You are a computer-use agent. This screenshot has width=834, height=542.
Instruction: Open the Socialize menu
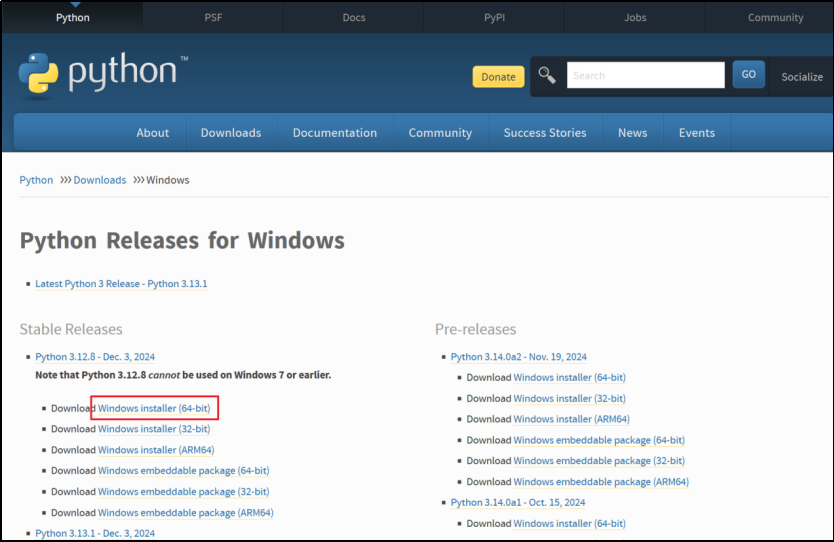802,77
